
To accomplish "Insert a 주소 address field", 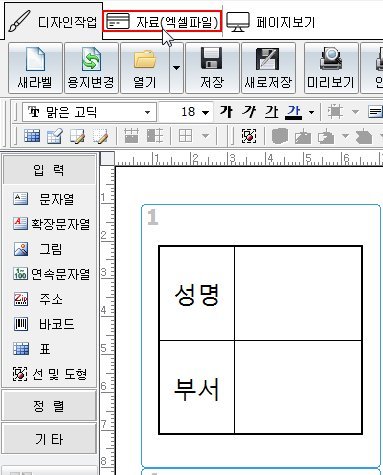I will click(x=37, y=299).
